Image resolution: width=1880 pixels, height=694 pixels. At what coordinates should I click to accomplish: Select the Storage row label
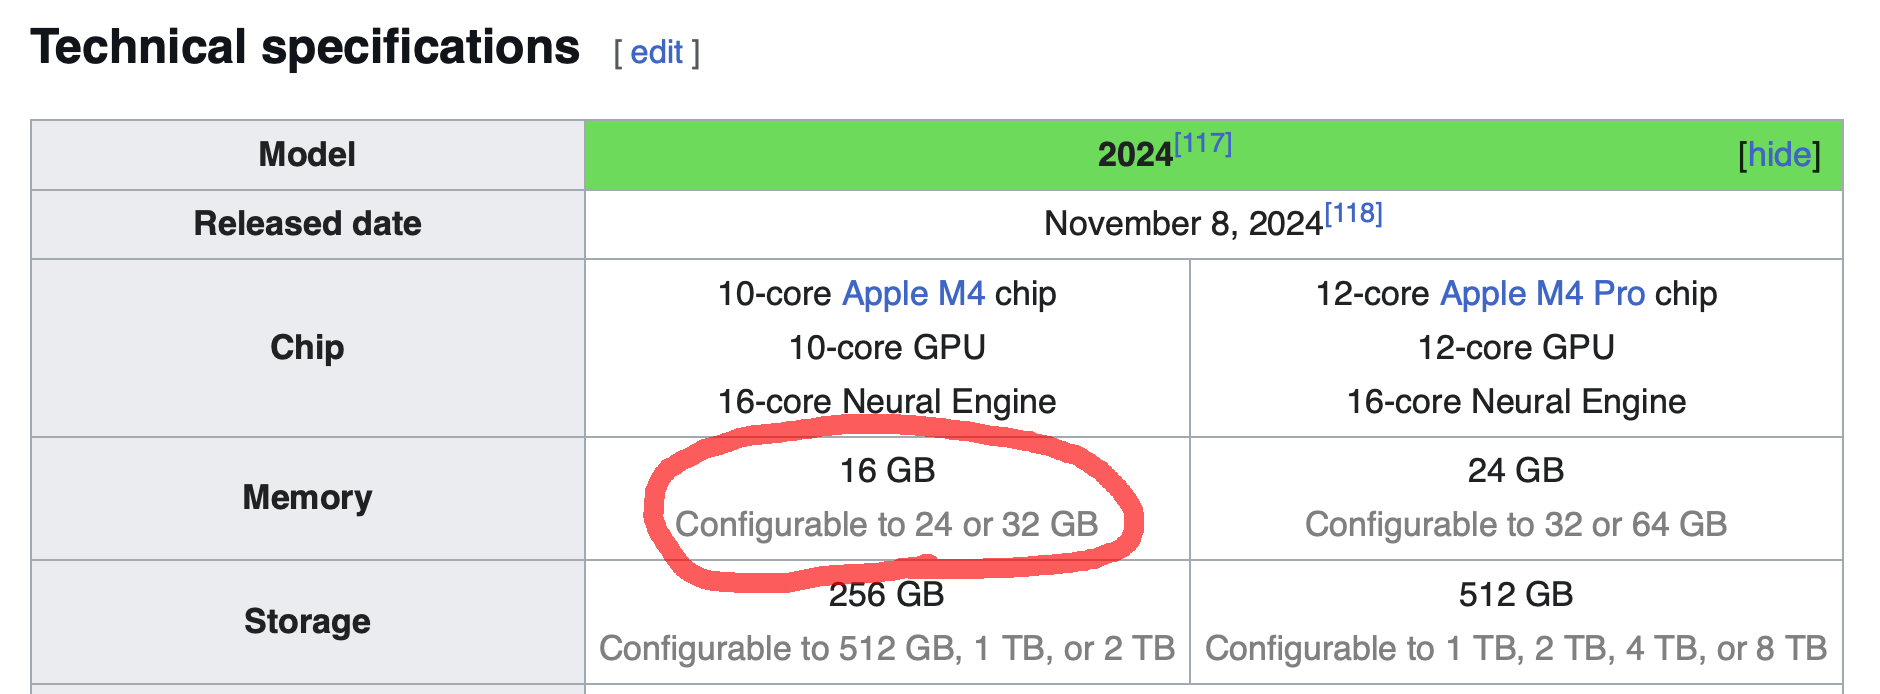pyautogui.click(x=306, y=620)
